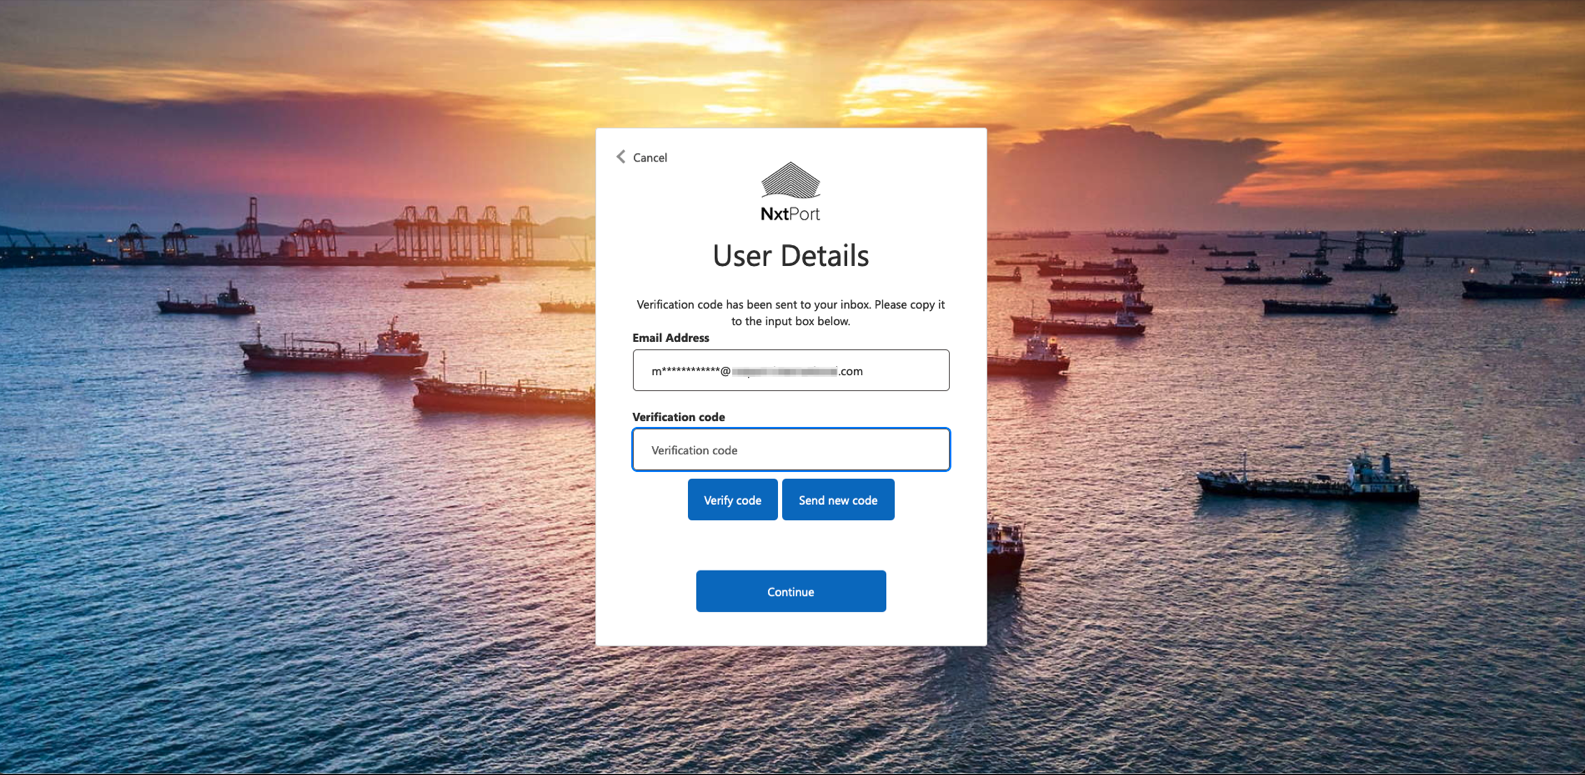This screenshot has height=775, width=1585.
Task: Click the red cargo ship at left
Action: (335, 352)
